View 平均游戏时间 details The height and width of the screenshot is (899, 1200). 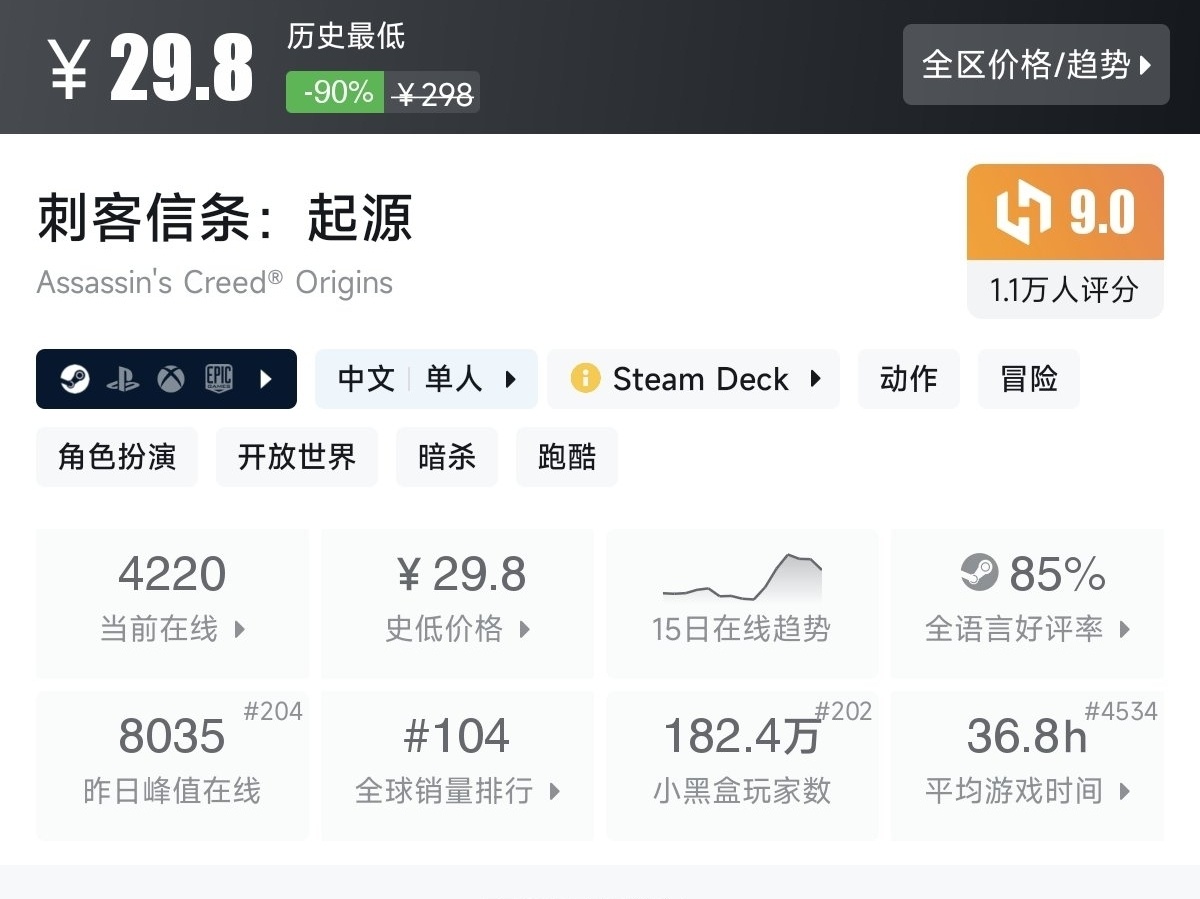[x=1027, y=765]
